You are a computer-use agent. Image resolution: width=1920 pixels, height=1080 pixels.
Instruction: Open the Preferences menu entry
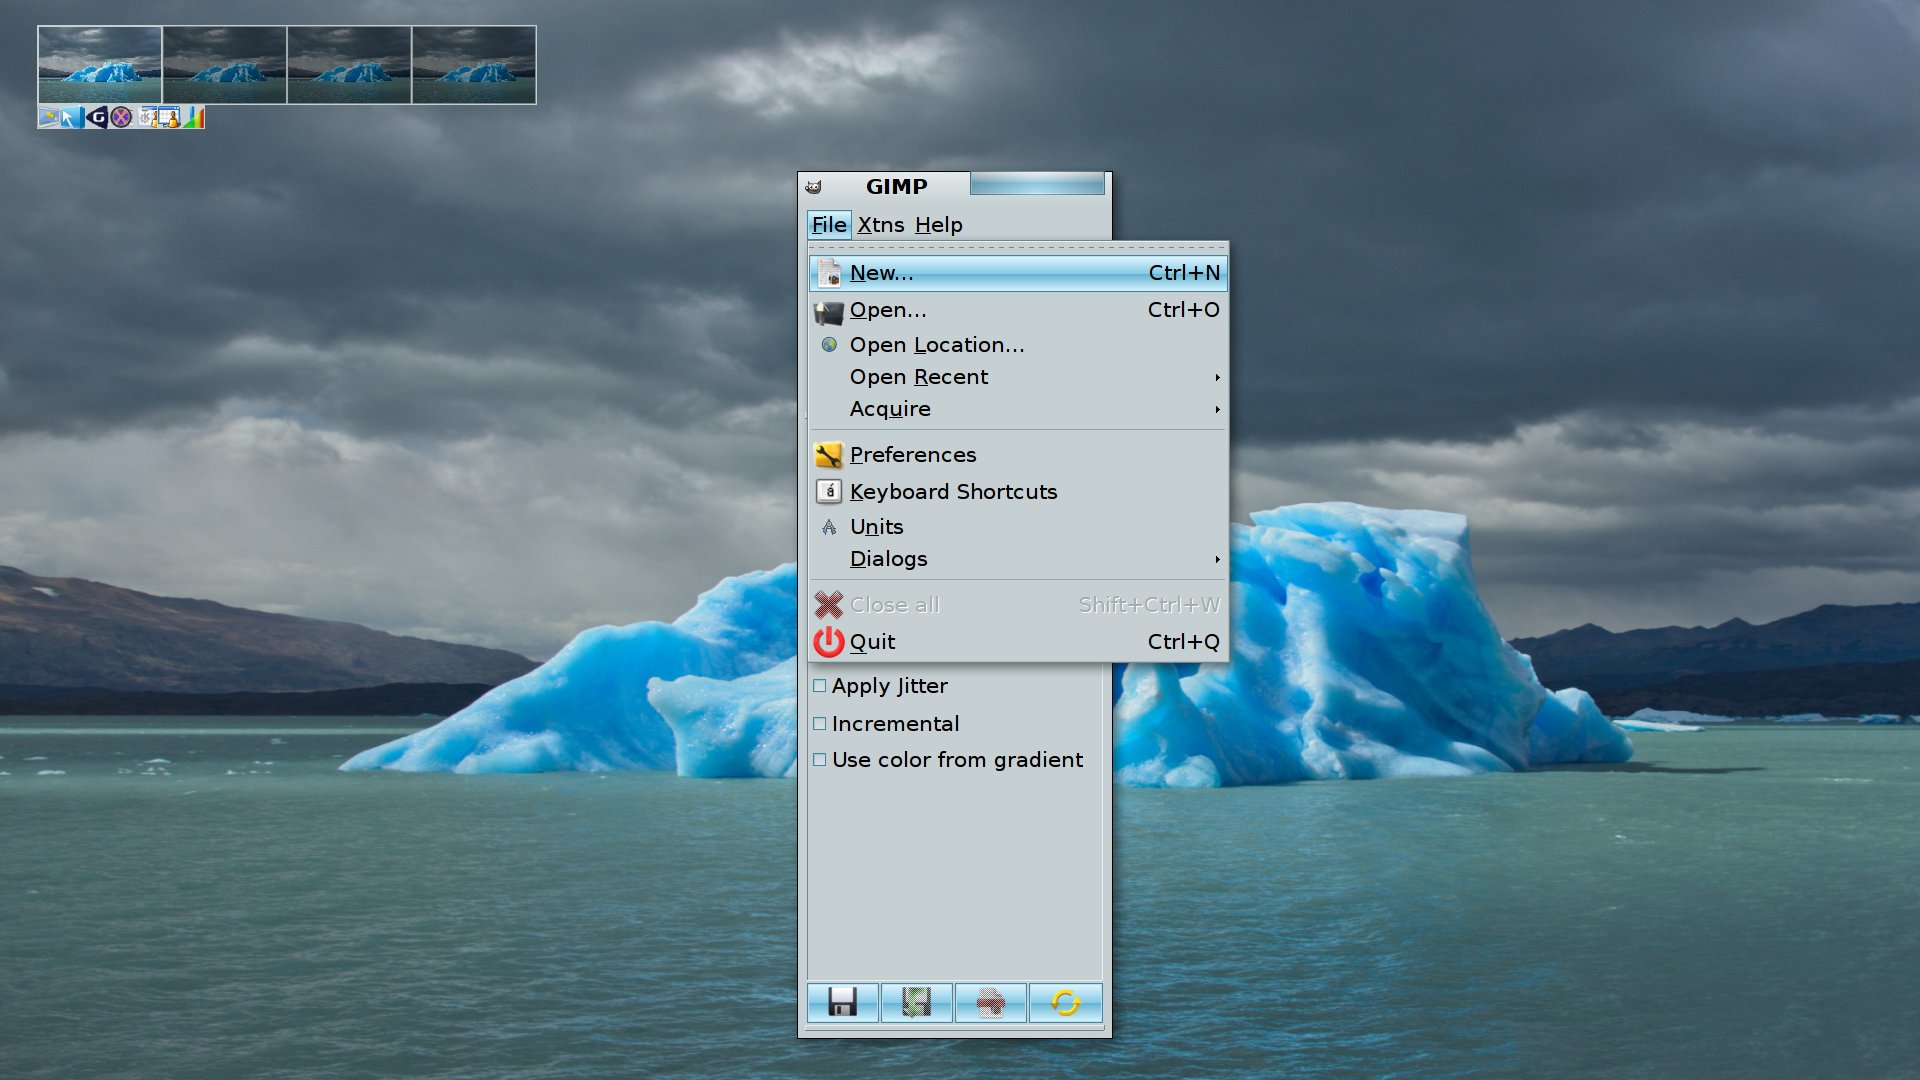tap(1018, 455)
